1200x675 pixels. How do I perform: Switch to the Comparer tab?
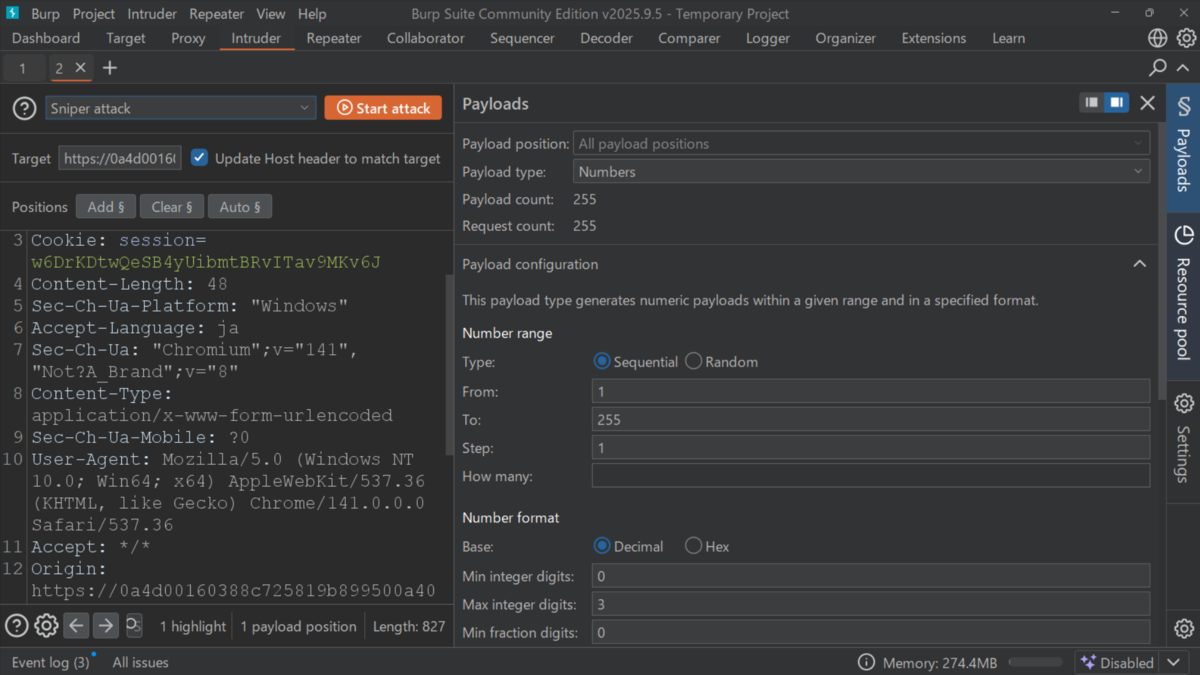click(x=689, y=38)
